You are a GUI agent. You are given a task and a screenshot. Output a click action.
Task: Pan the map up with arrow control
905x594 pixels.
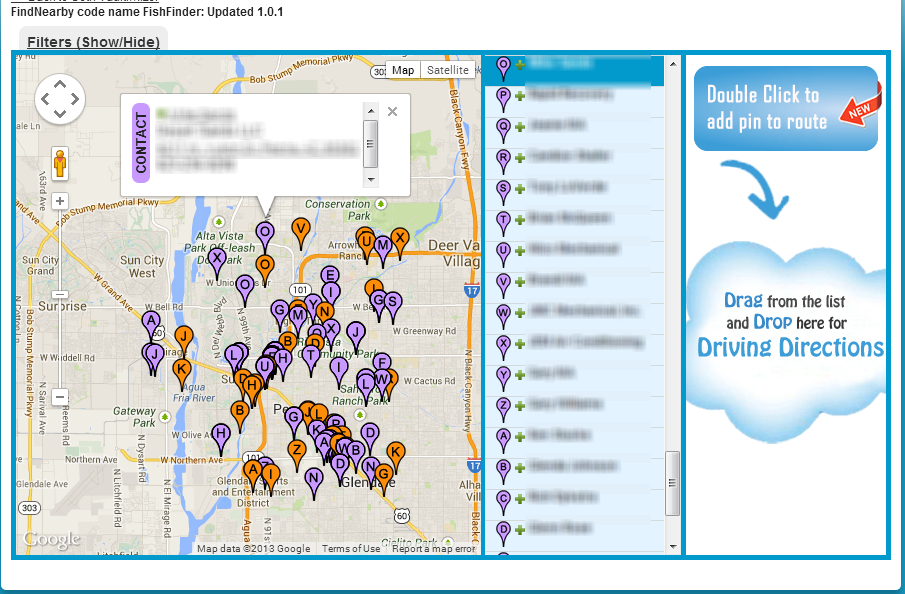point(60,84)
